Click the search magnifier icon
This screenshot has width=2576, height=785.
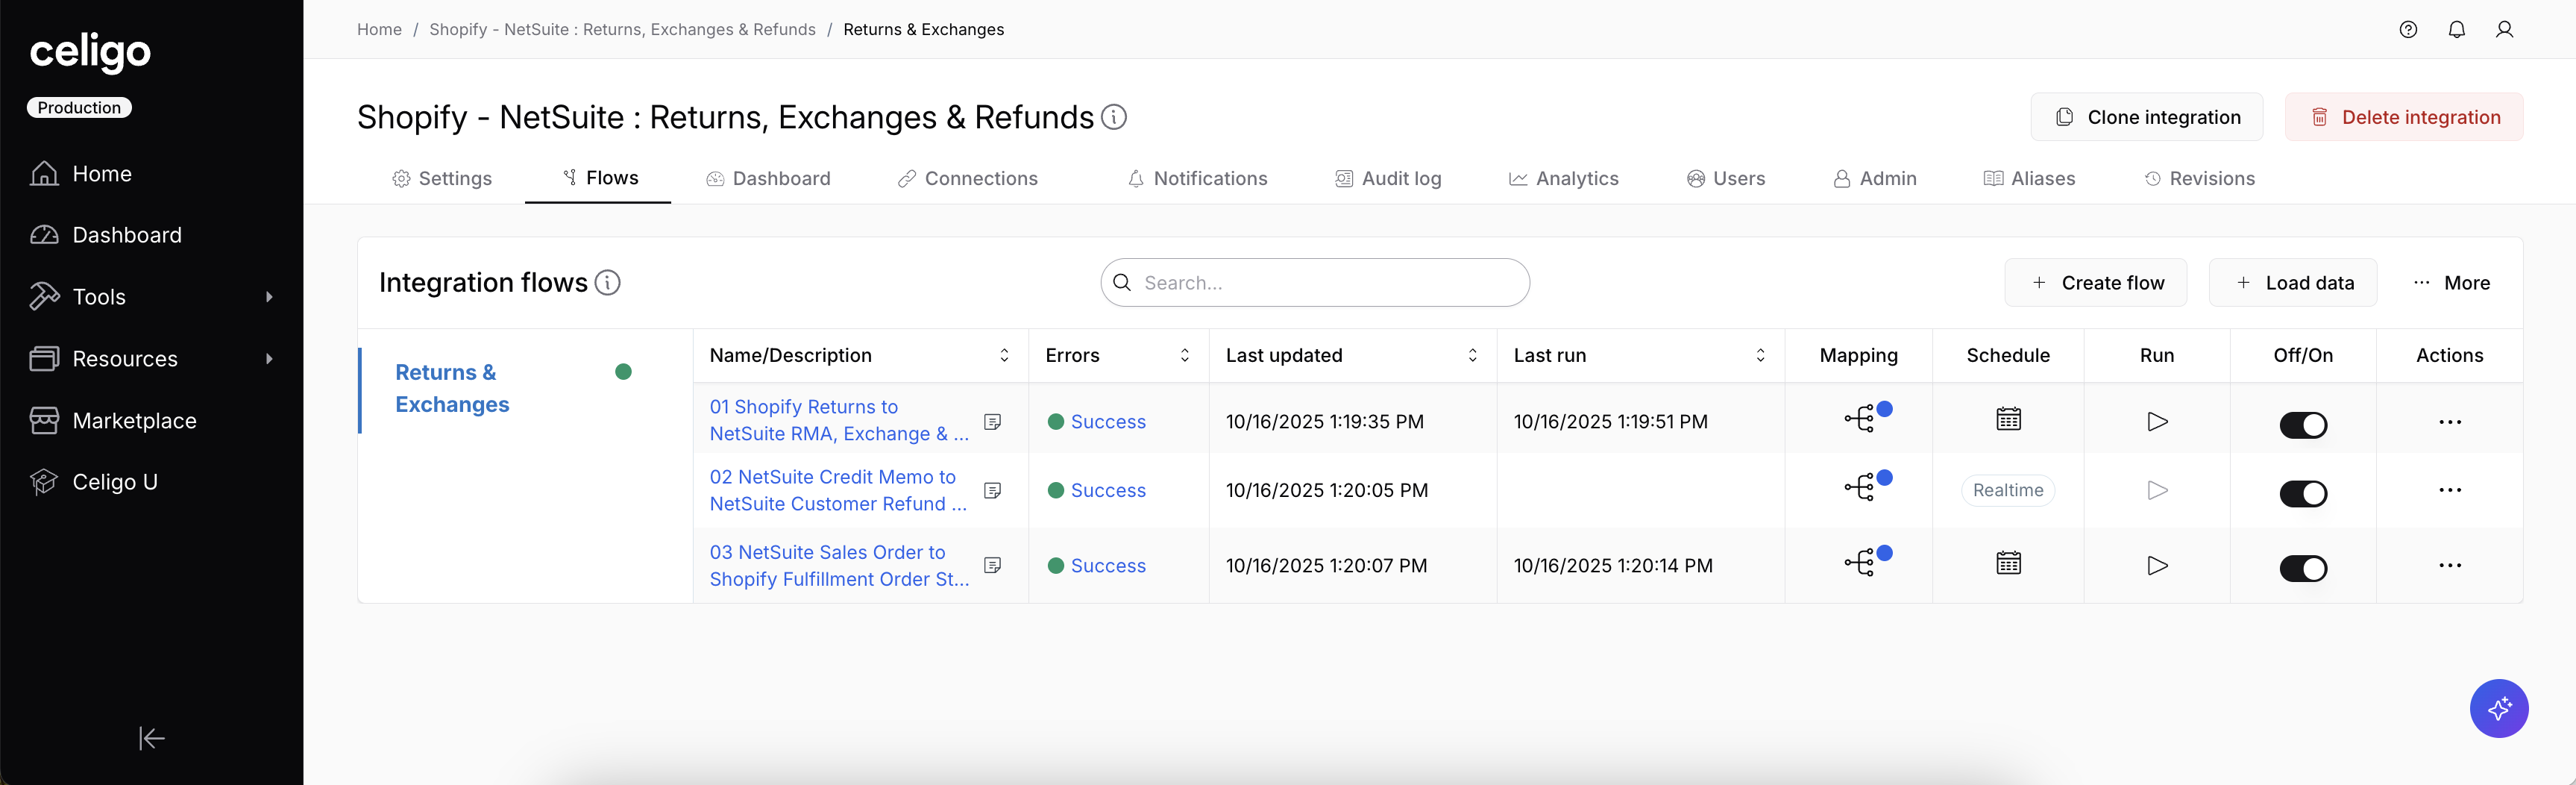pyautogui.click(x=1122, y=283)
